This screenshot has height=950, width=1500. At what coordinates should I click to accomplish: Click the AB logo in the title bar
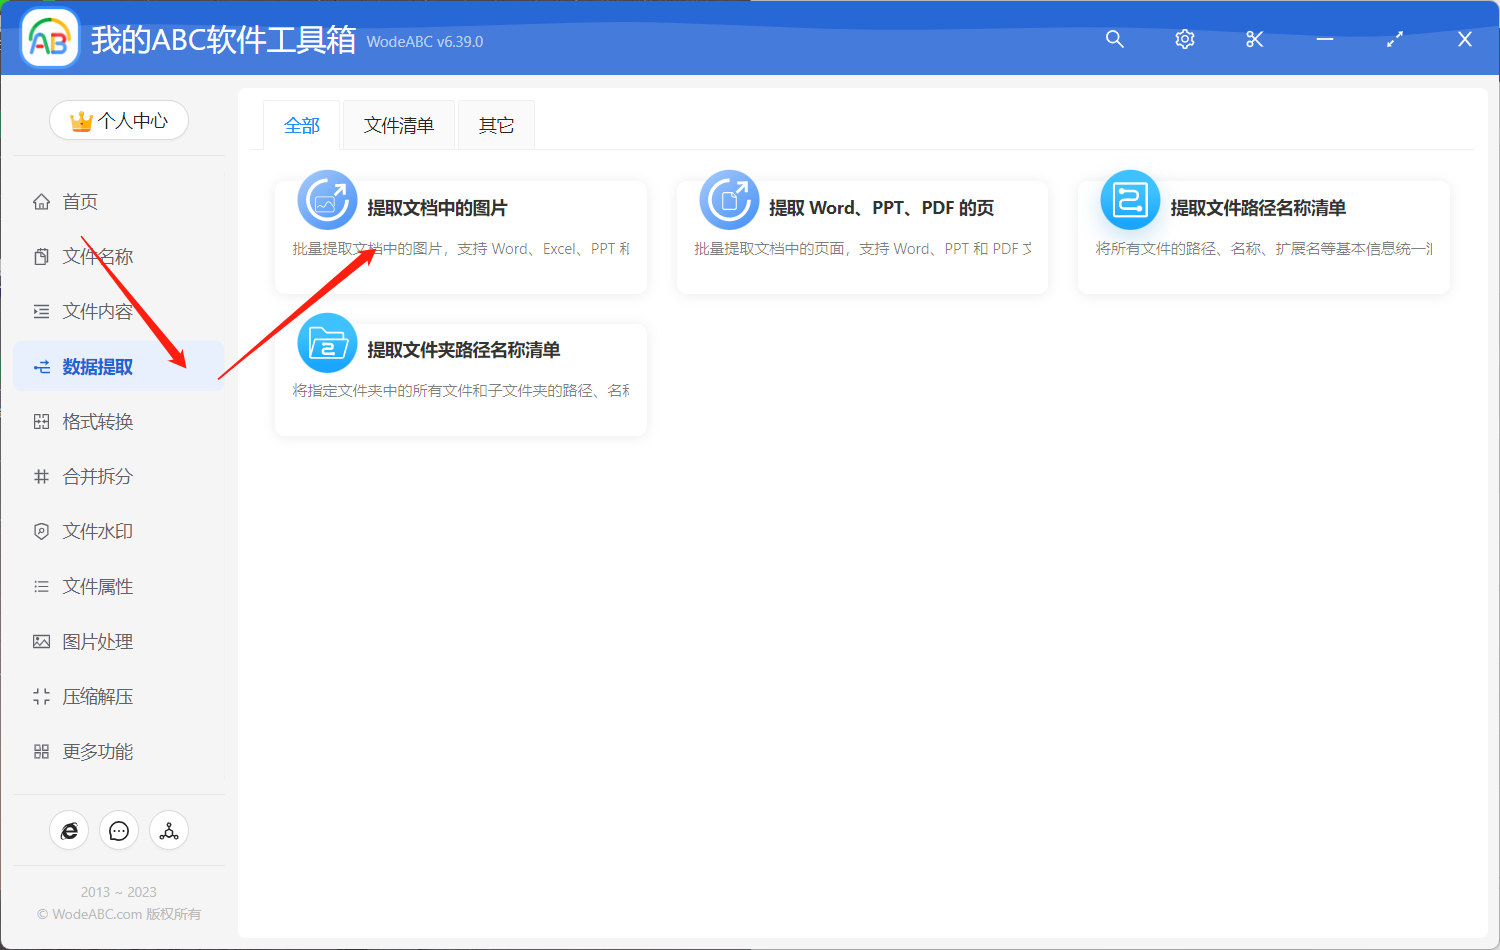pyautogui.click(x=49, y=38)
